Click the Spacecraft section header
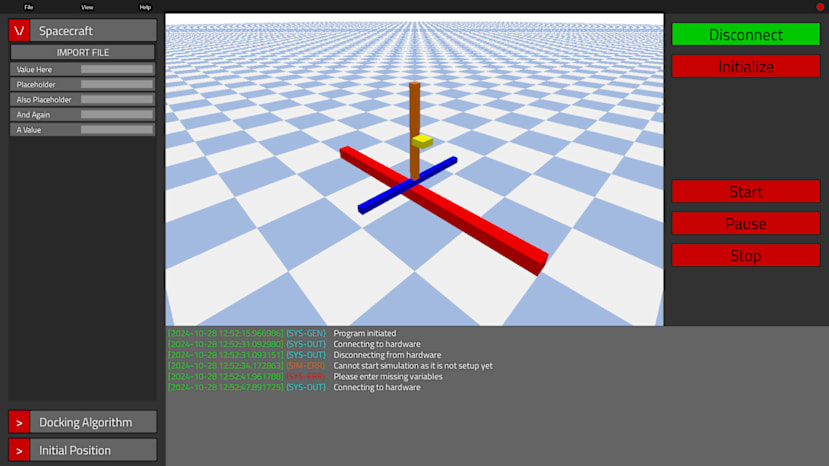The width and height of the screenshot is (829, 466). (x=93, y=31)
